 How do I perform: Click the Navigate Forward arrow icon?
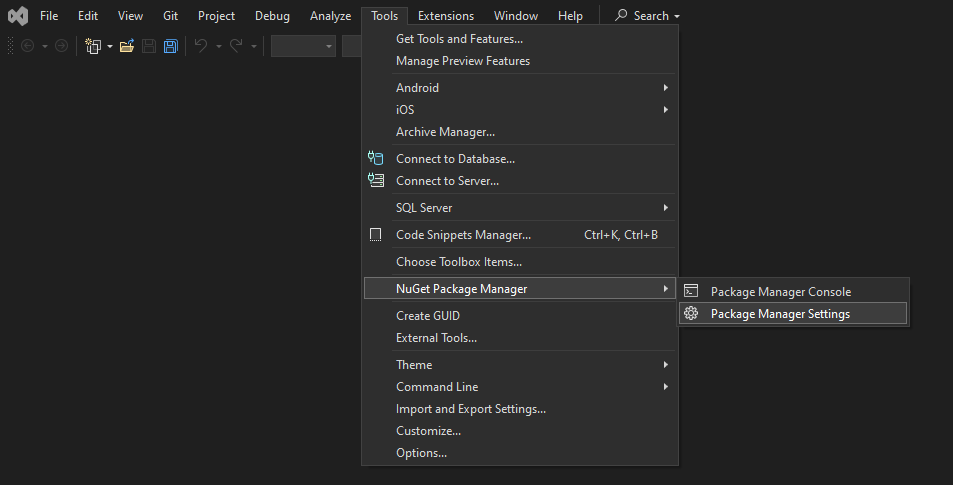point(61,46)
